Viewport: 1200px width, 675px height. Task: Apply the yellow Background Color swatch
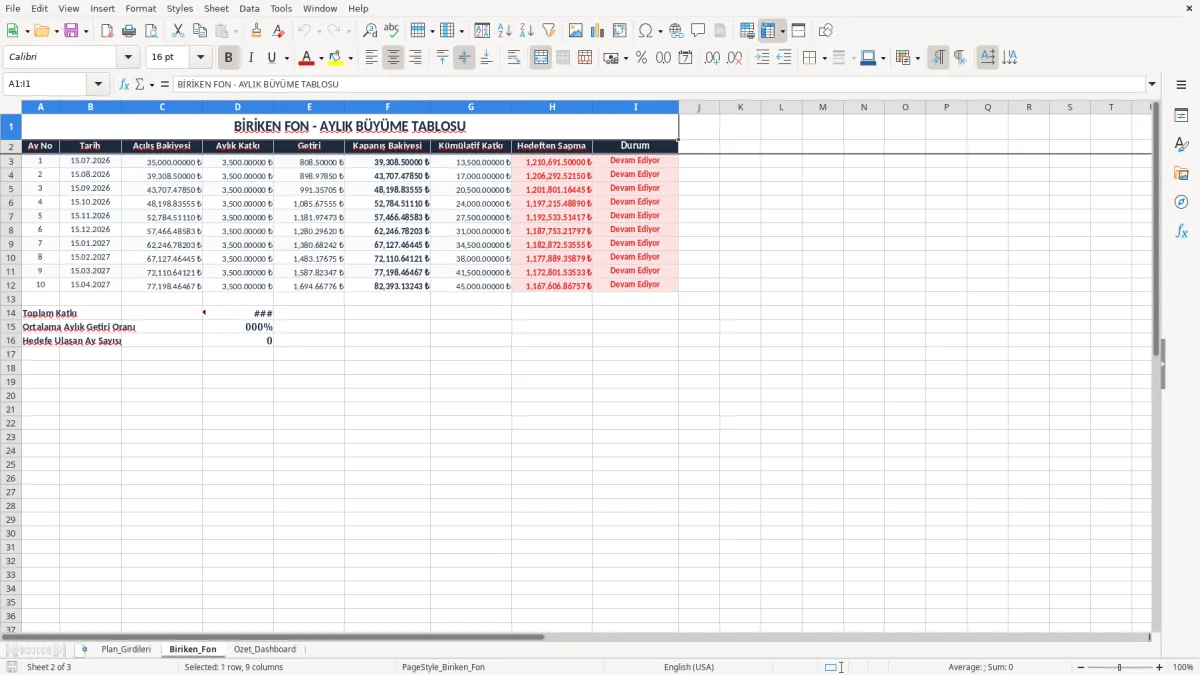point(336,58)
